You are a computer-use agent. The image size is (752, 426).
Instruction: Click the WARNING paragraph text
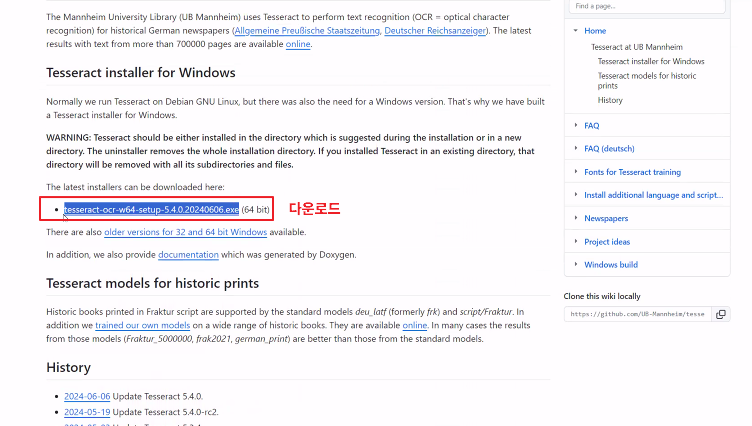(291, 151)
